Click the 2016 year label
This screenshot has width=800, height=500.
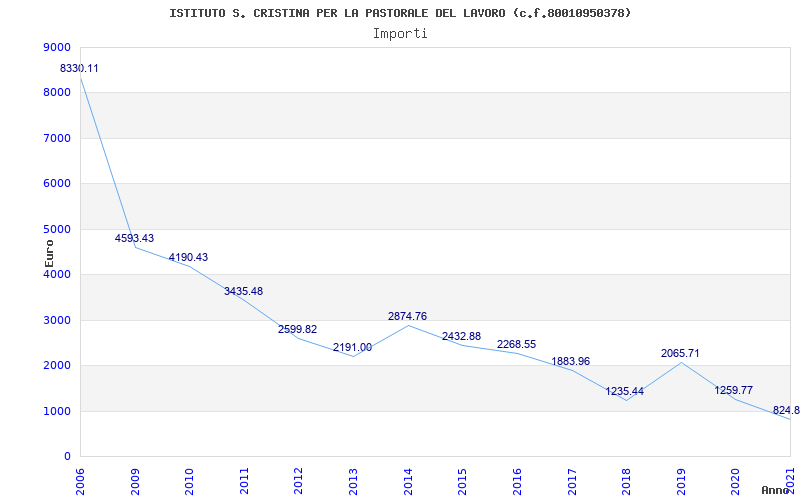click(x=517, y=481)
